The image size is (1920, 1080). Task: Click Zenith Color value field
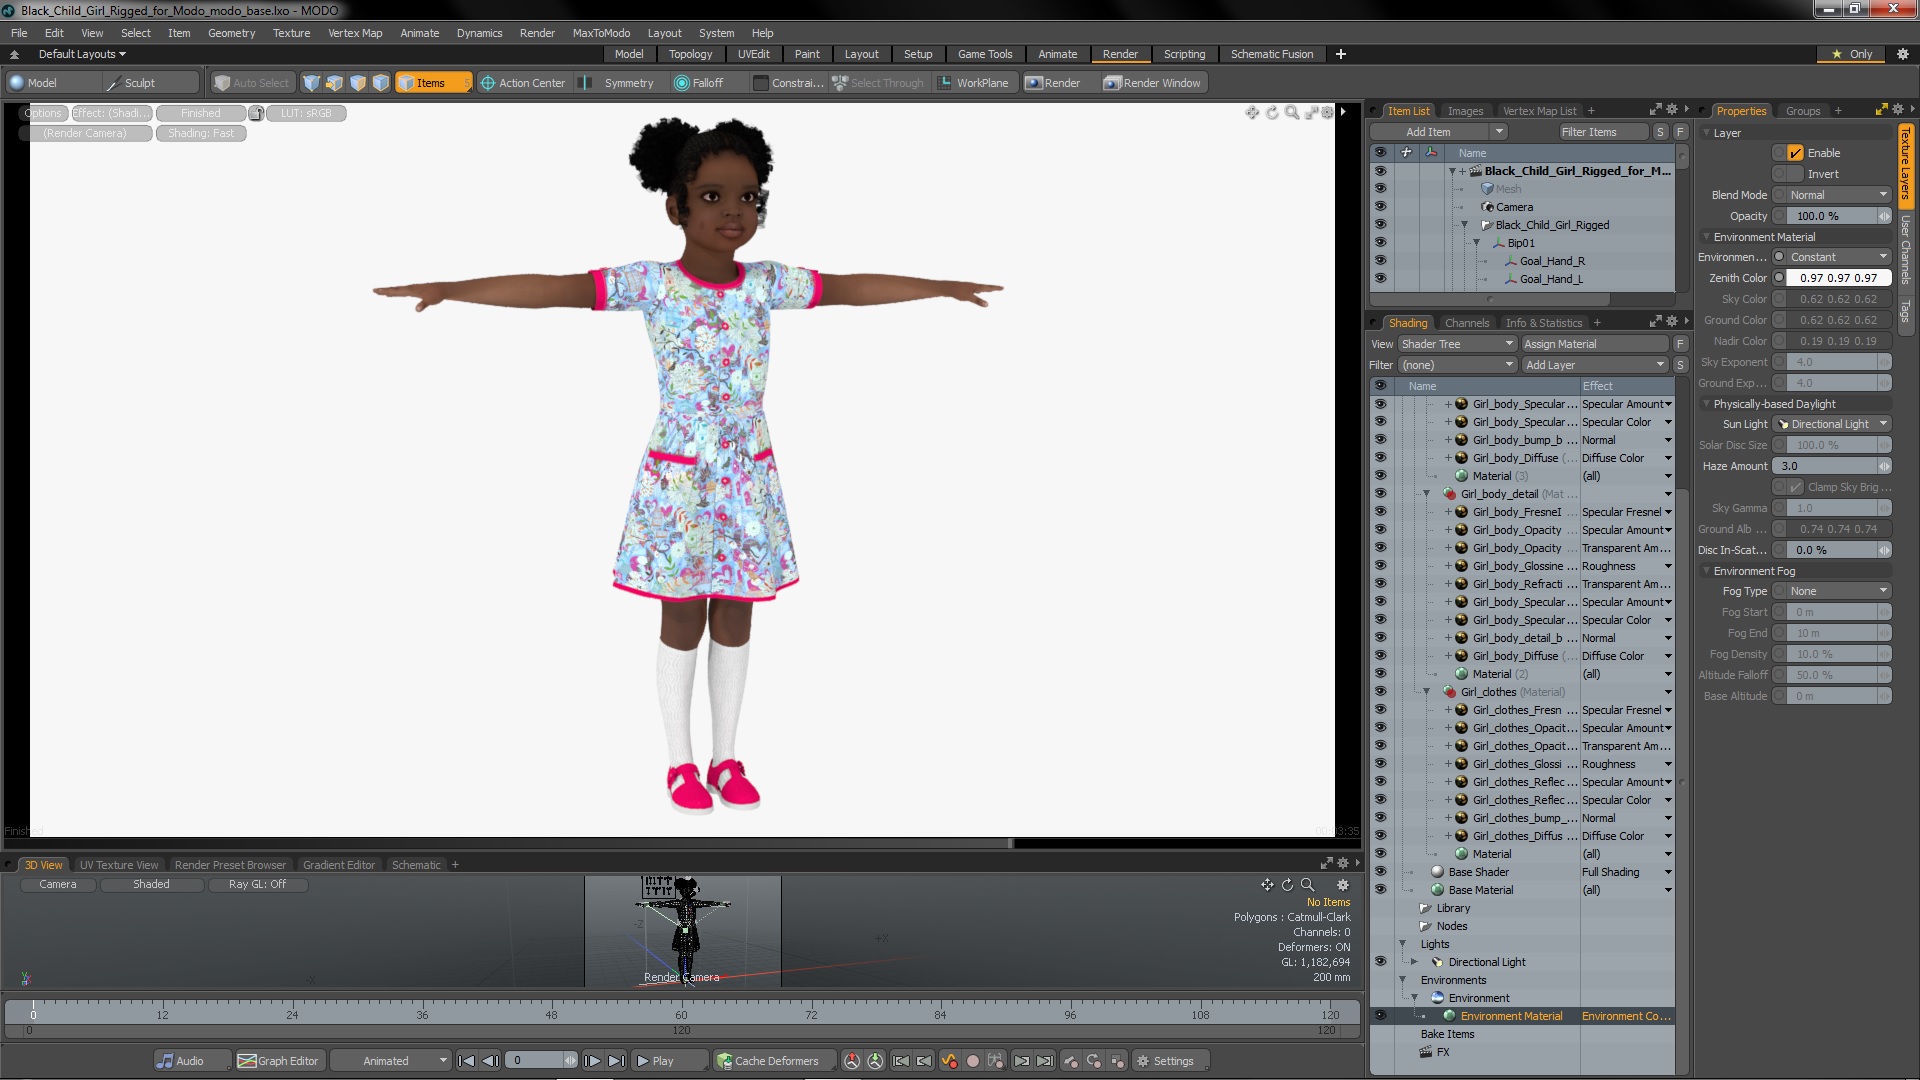[1838, 278]
